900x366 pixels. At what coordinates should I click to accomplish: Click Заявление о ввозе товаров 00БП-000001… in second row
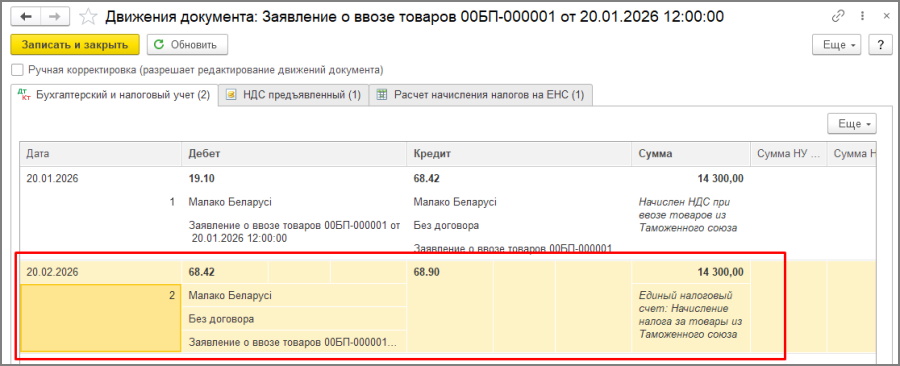pos(293,342)
